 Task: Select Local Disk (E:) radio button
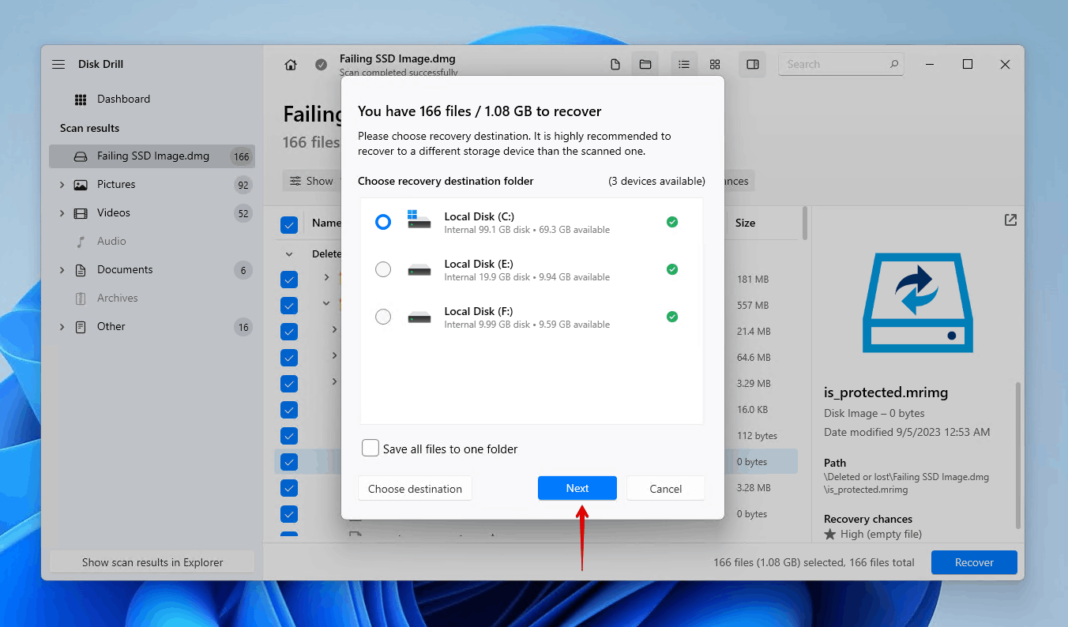[383, 269]
